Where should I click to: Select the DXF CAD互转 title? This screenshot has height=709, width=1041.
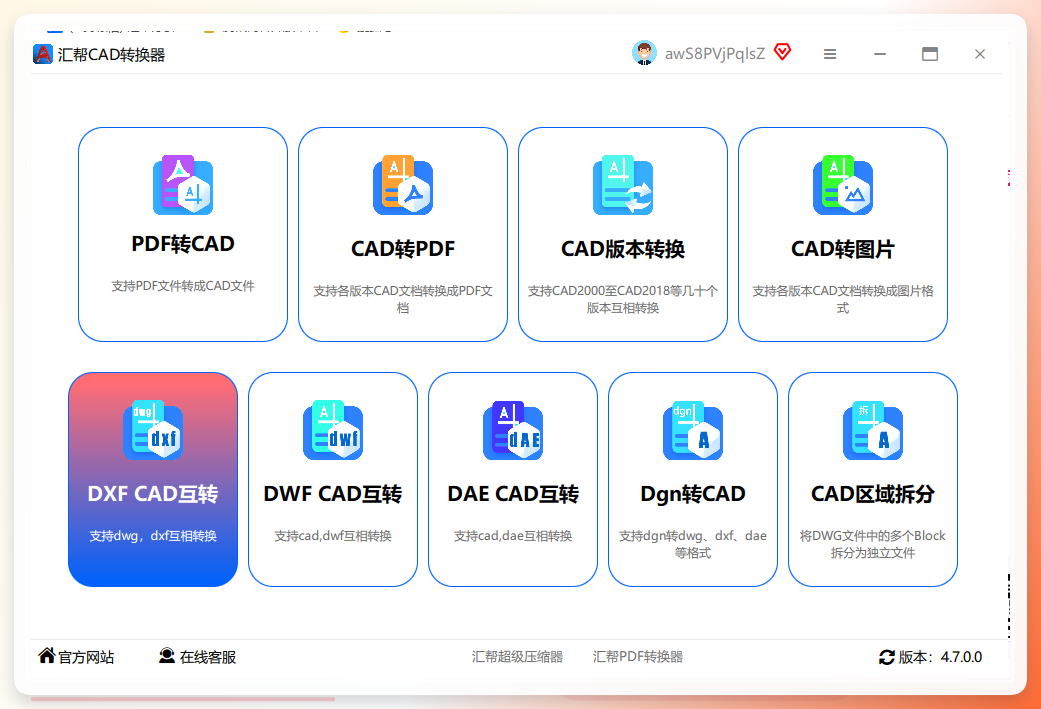tap(153, 494)
